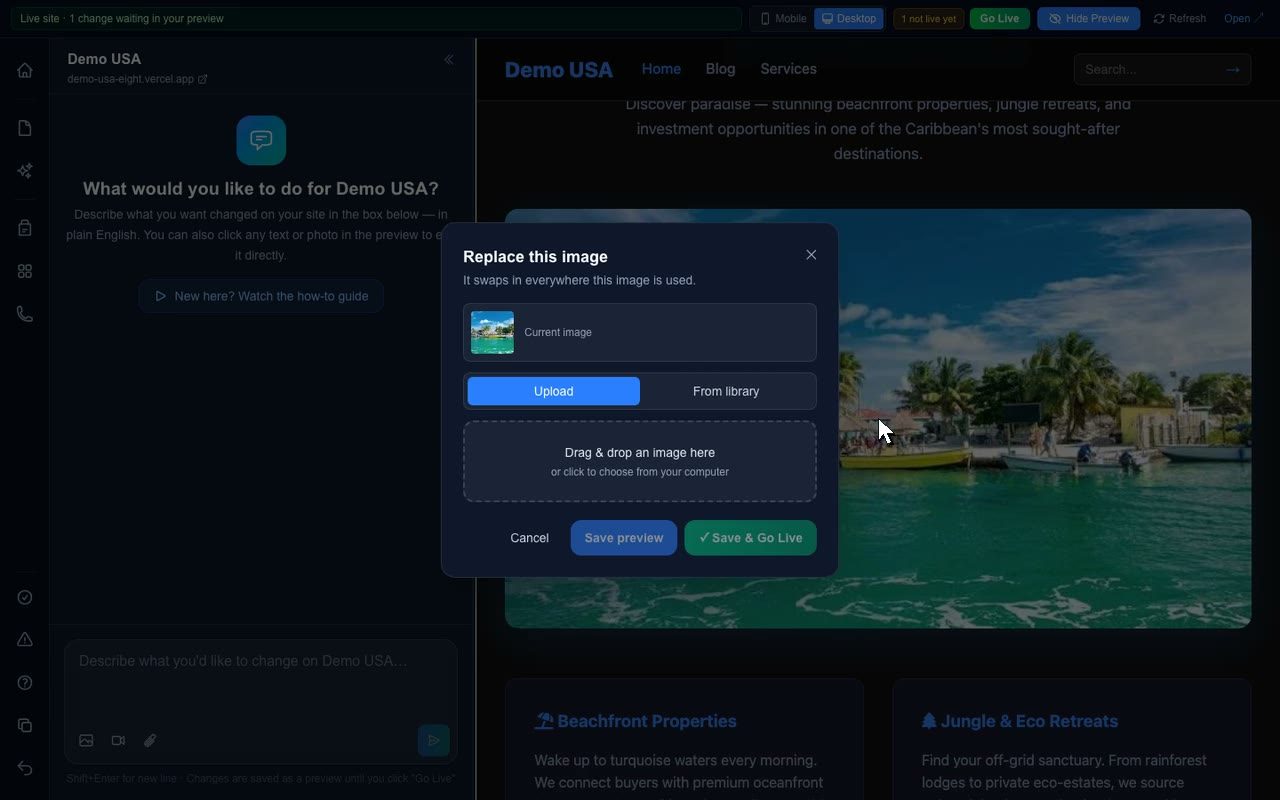The image size is (1280, 800).
Task: Attach an image using the picture icon
Action: pos(86,741)
